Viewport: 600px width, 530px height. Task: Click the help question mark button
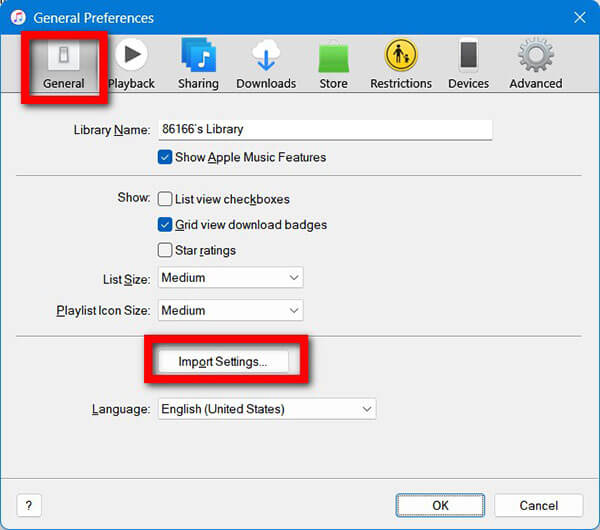coord(29,506)
